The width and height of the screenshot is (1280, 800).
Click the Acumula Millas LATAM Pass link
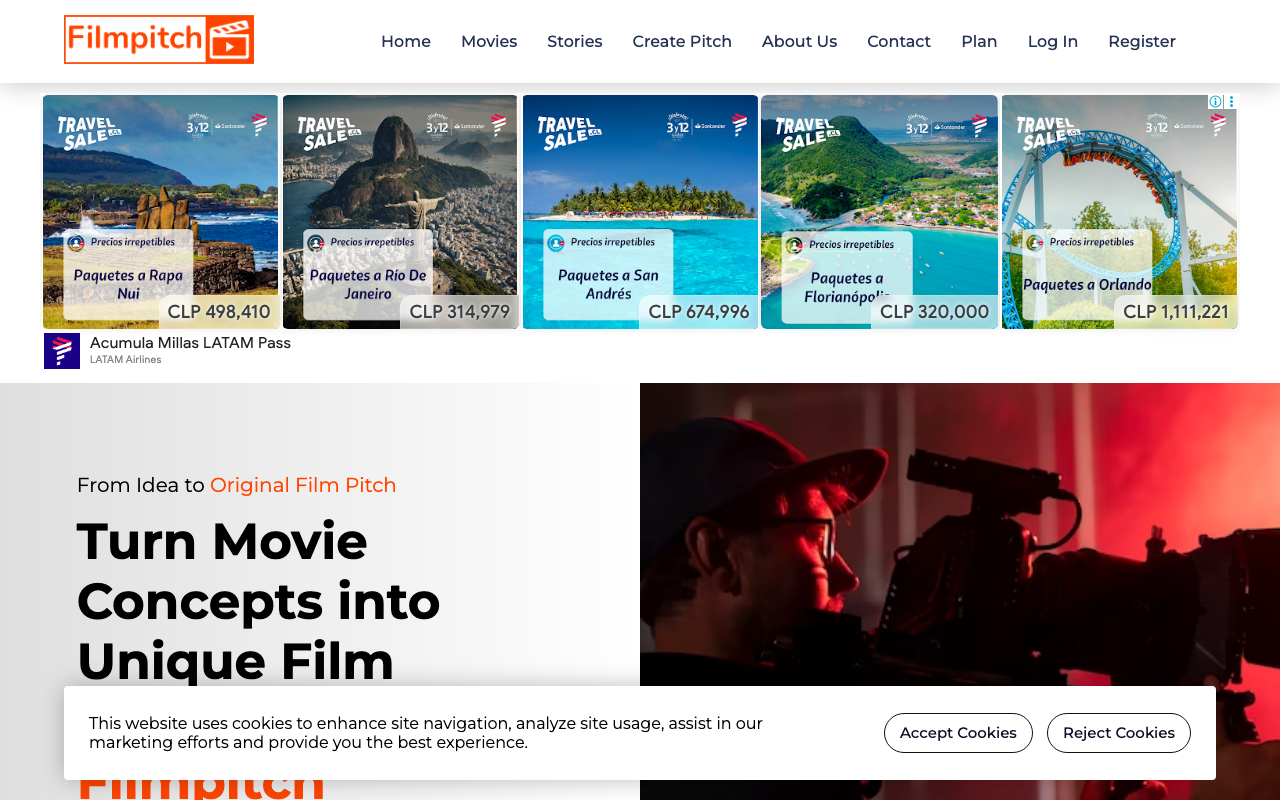pyautogui.click(x=190, y=343)
